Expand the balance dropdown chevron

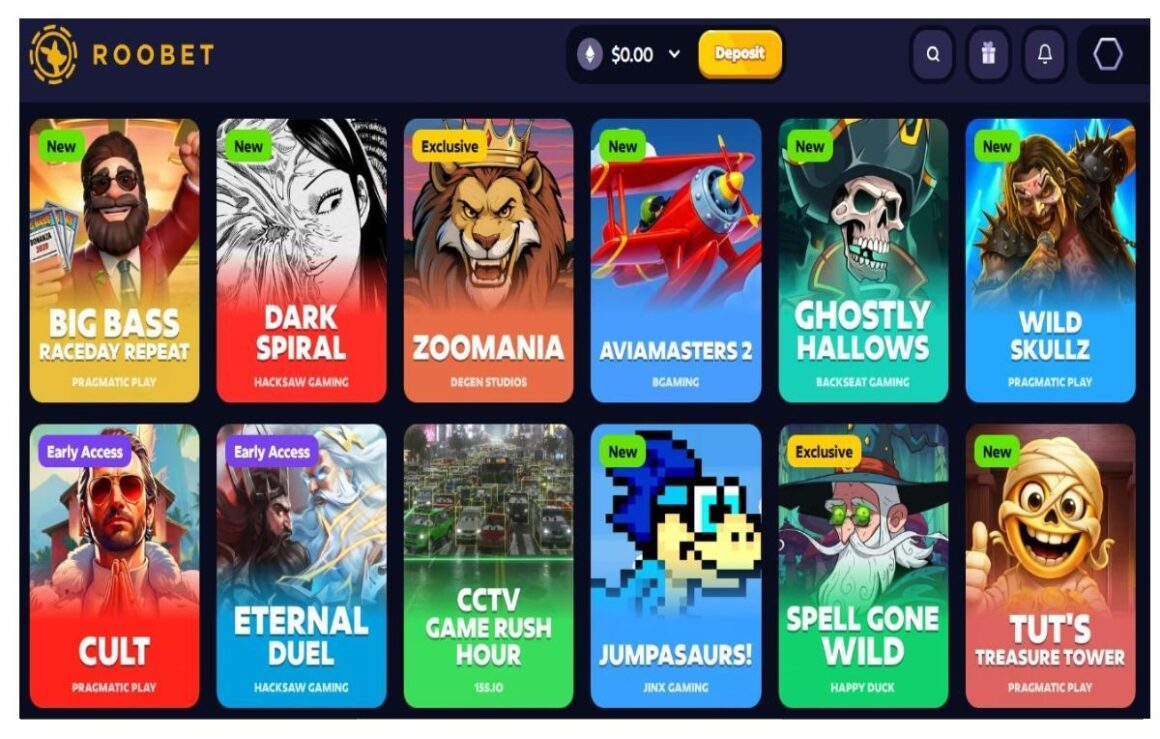(674, 54)
